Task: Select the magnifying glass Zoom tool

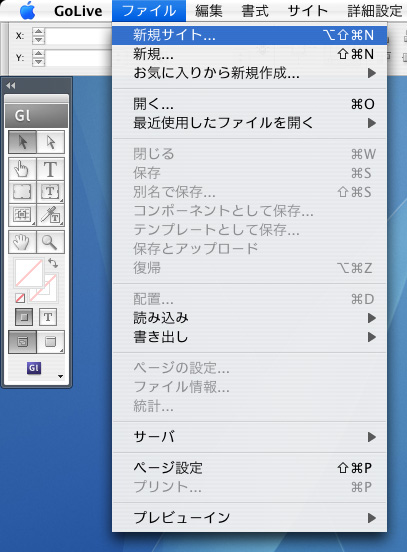Action: coord(50,242)
